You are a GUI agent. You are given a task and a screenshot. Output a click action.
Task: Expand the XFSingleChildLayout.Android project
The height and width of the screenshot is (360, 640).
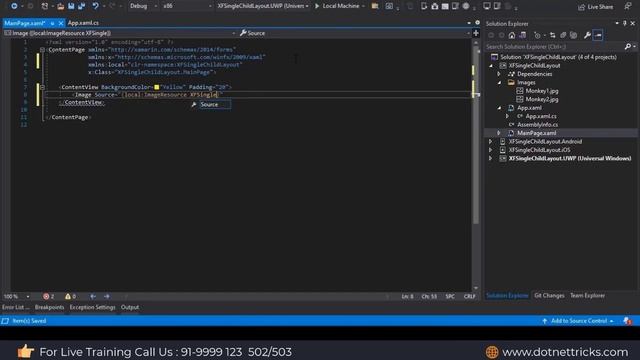point(491,142)
